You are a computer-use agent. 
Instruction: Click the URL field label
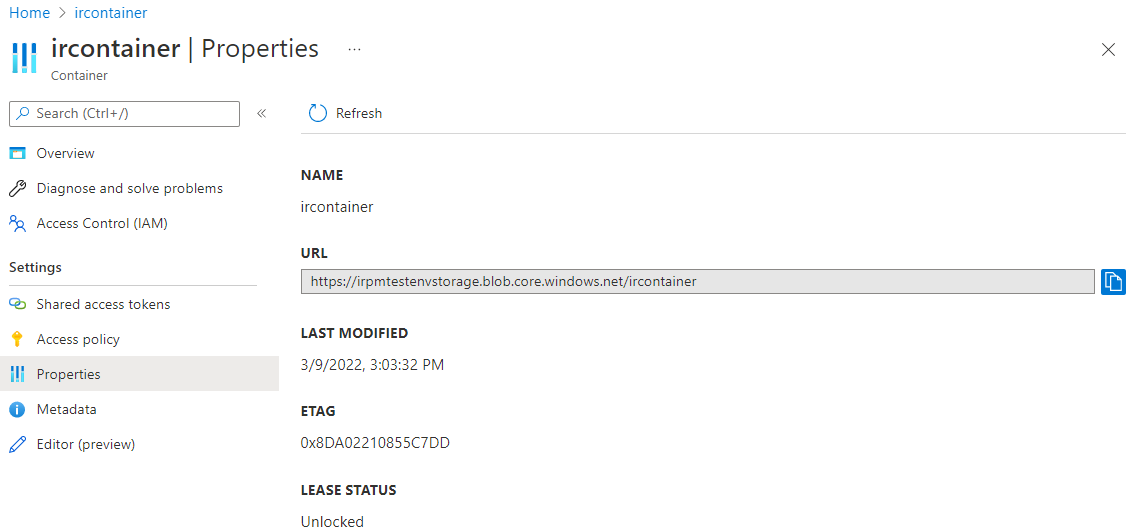pos(314,253)
